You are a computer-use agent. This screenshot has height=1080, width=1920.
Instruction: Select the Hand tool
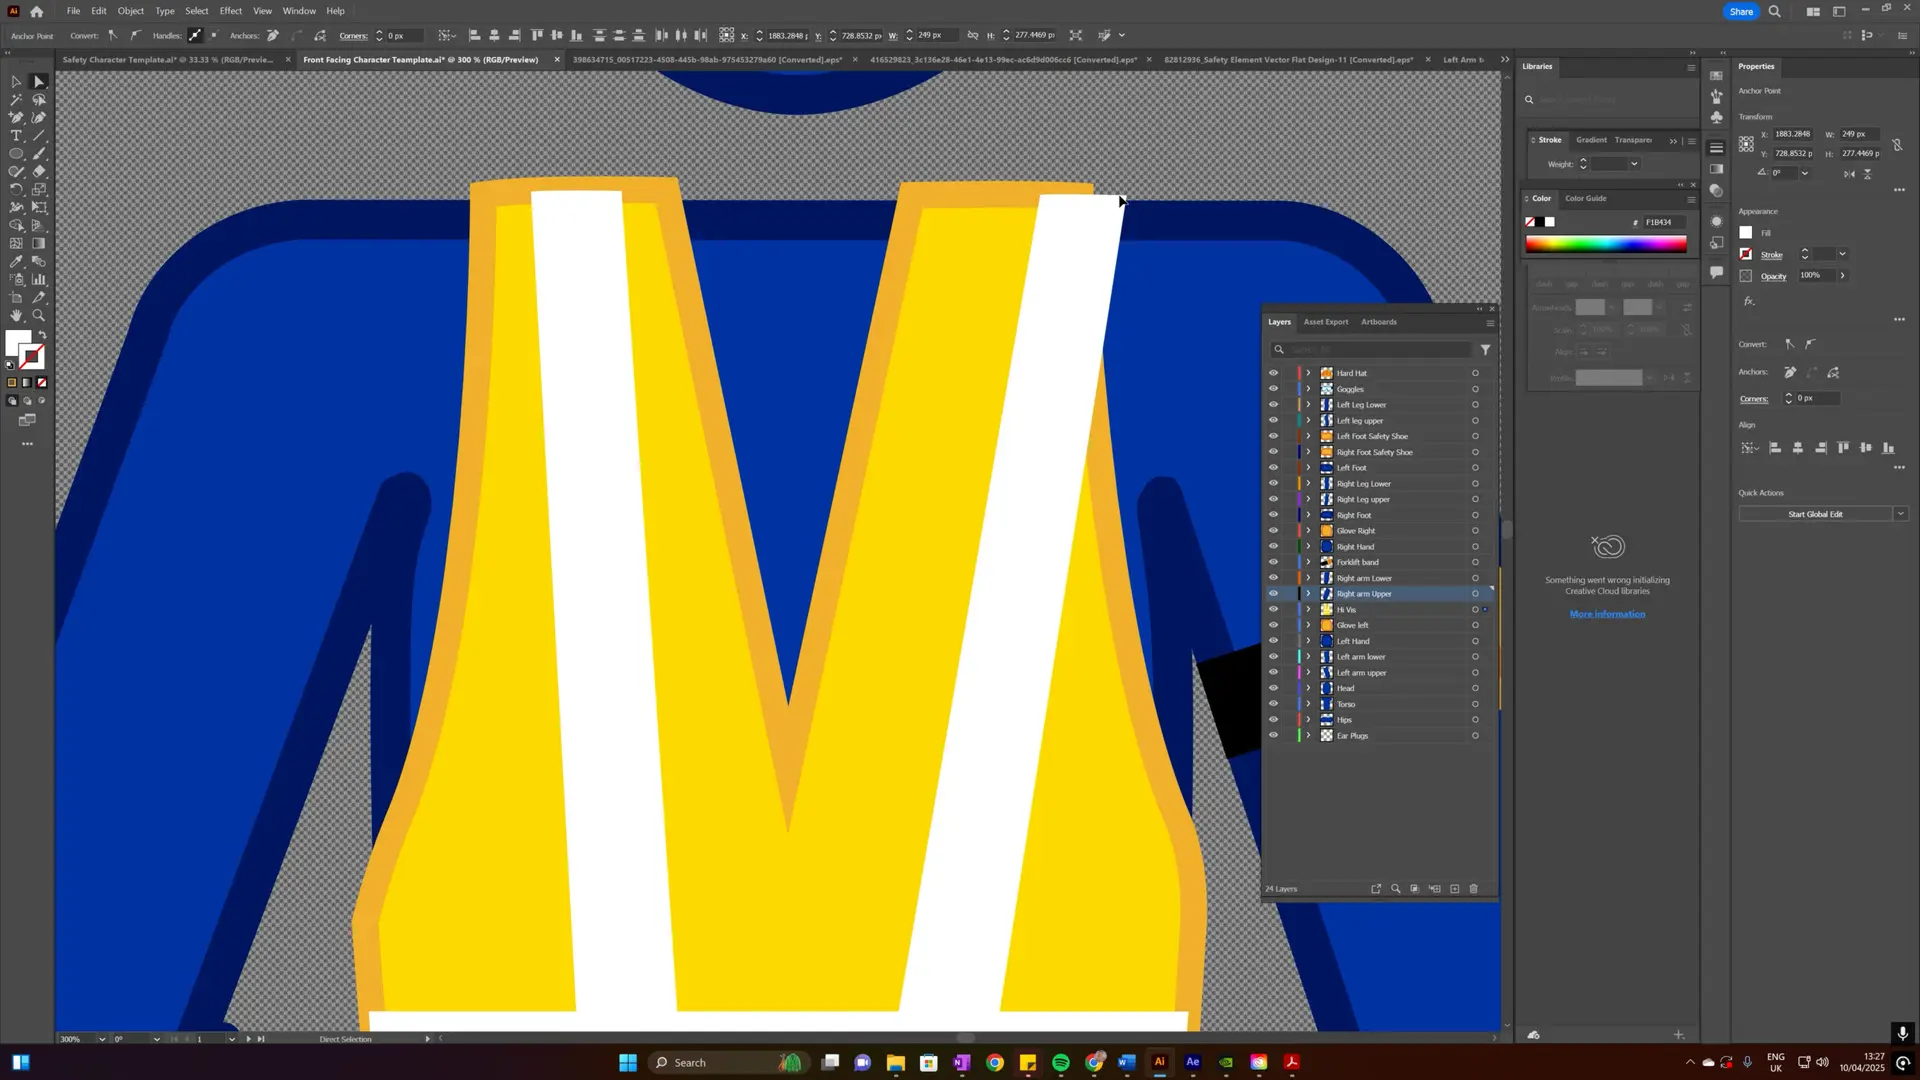[x=16, y=316]
